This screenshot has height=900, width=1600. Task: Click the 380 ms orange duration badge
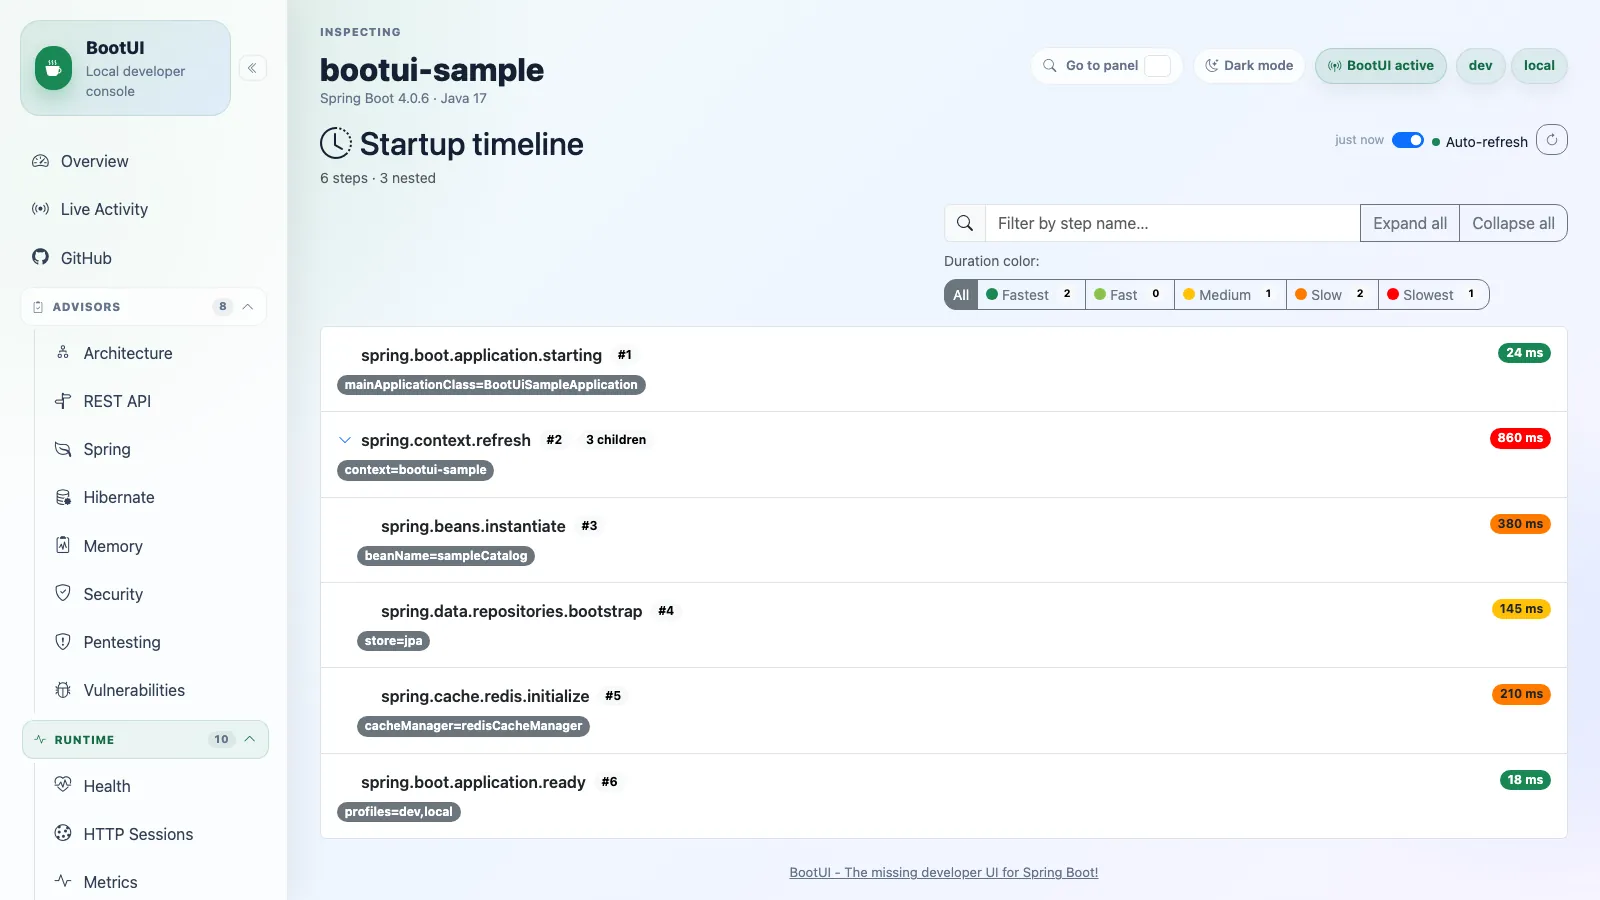point(1520,524)
